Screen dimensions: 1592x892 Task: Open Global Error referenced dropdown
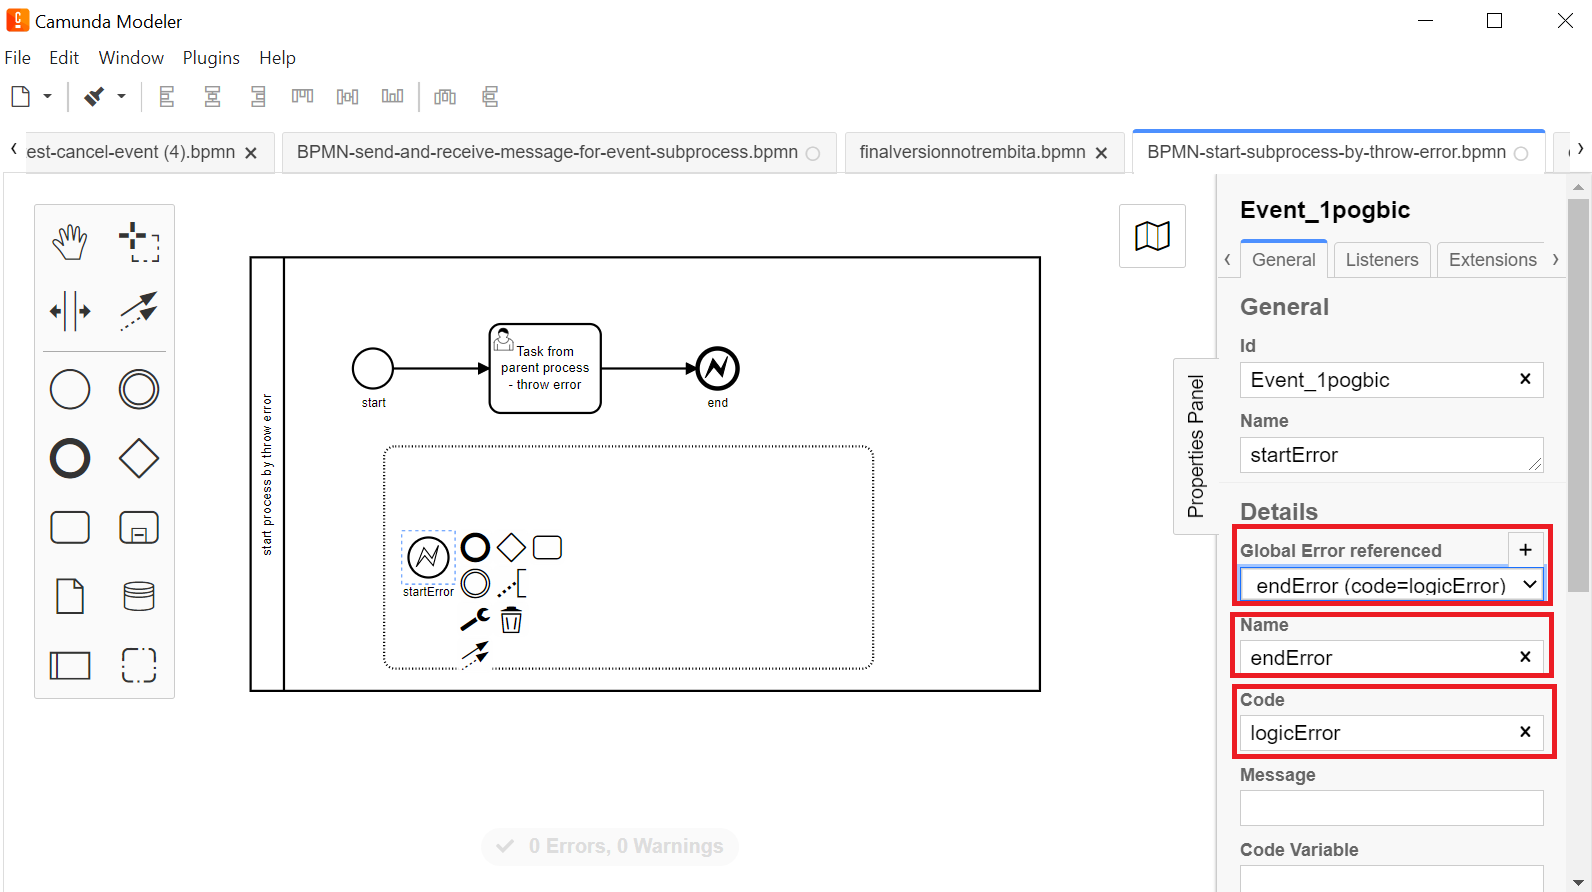(1392, 585)
